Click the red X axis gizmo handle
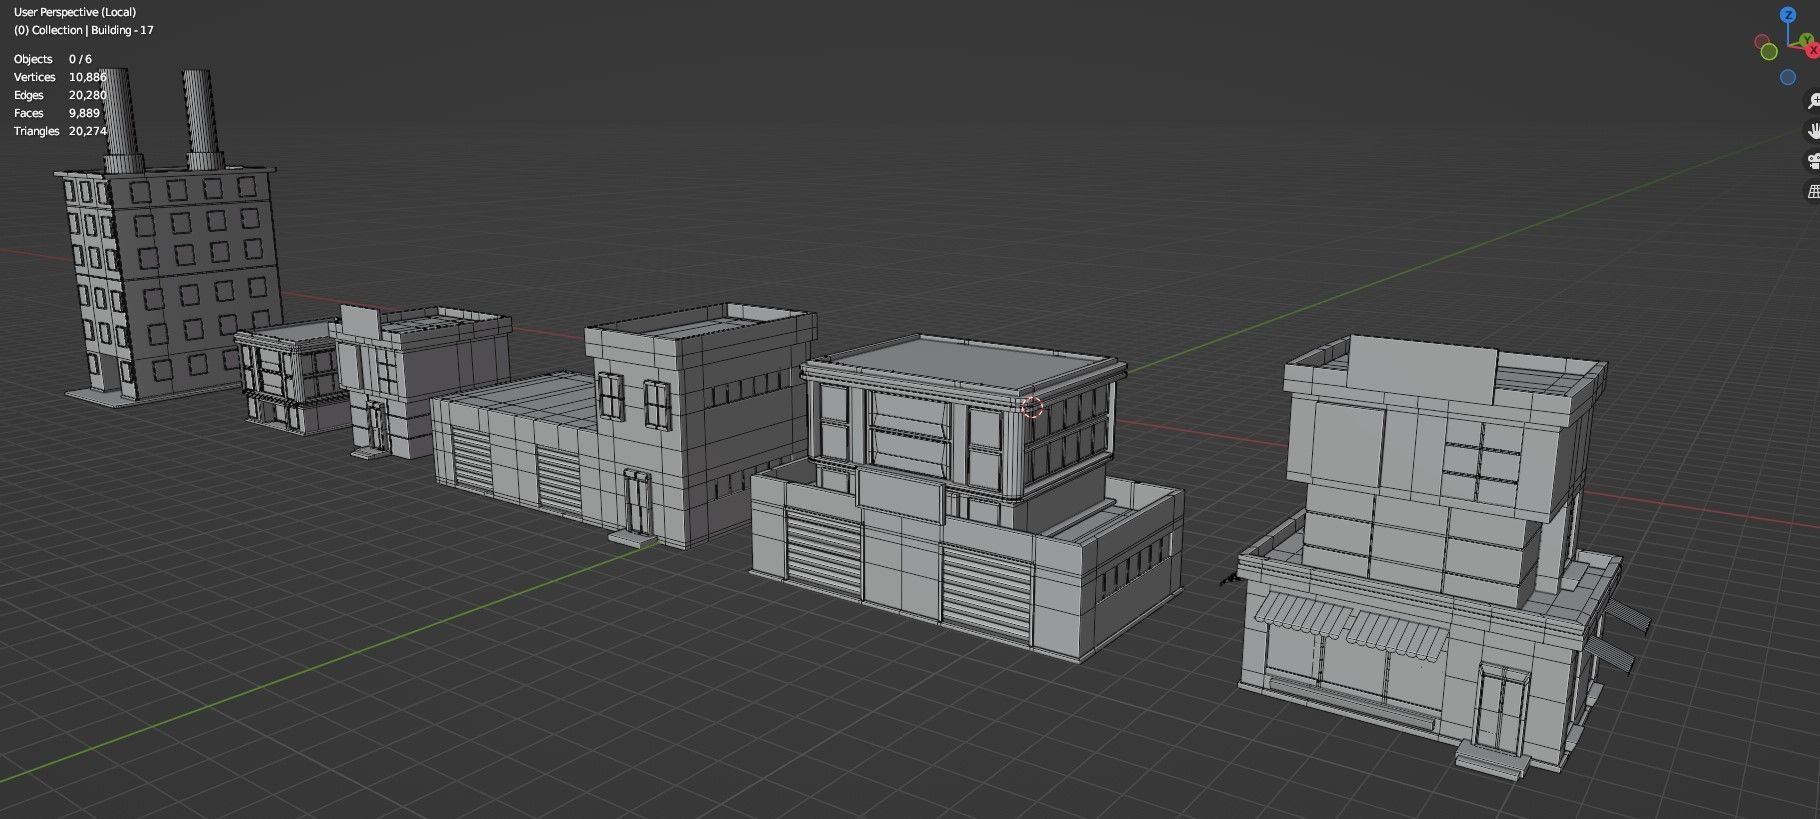The image size is (1820, 819). click(x=1813, y=50)
